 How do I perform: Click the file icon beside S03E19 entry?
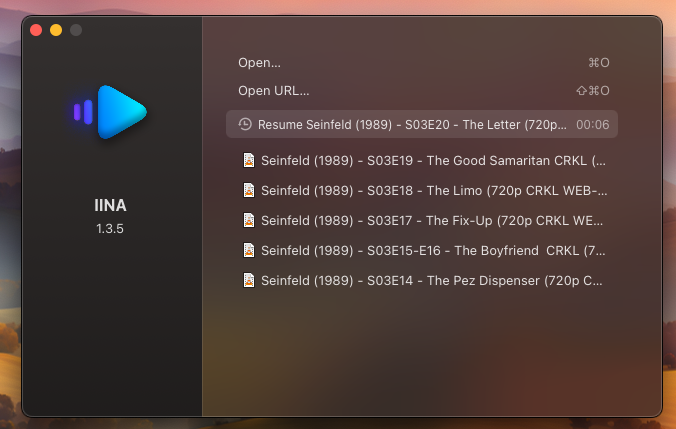(x=249, y=160)
